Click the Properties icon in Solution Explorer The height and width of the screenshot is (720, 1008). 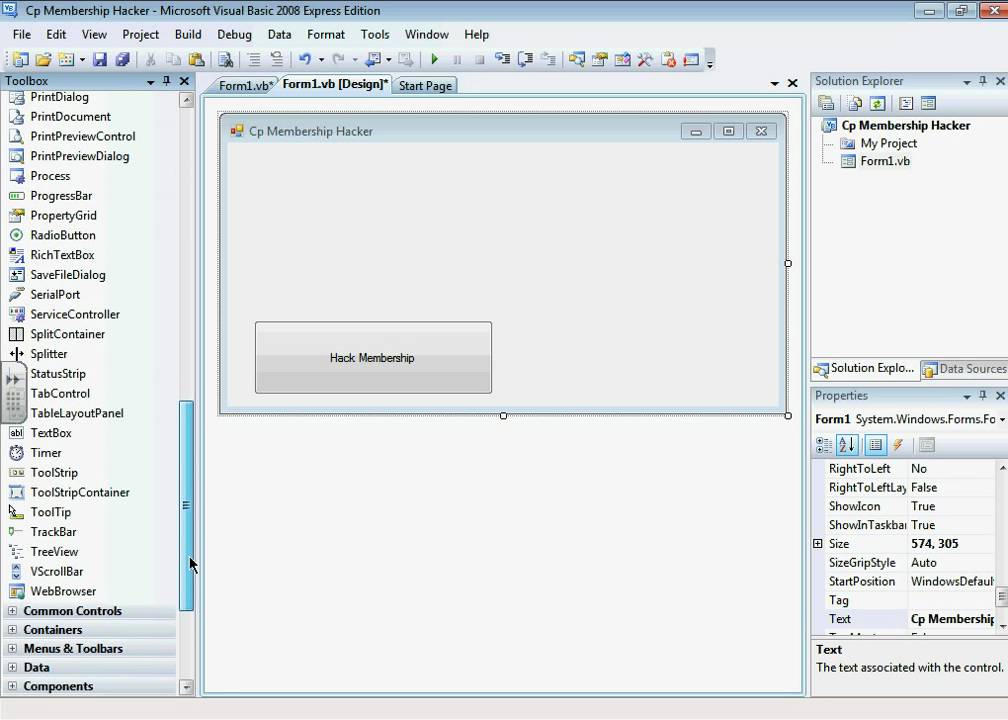[x=826, y=104]
